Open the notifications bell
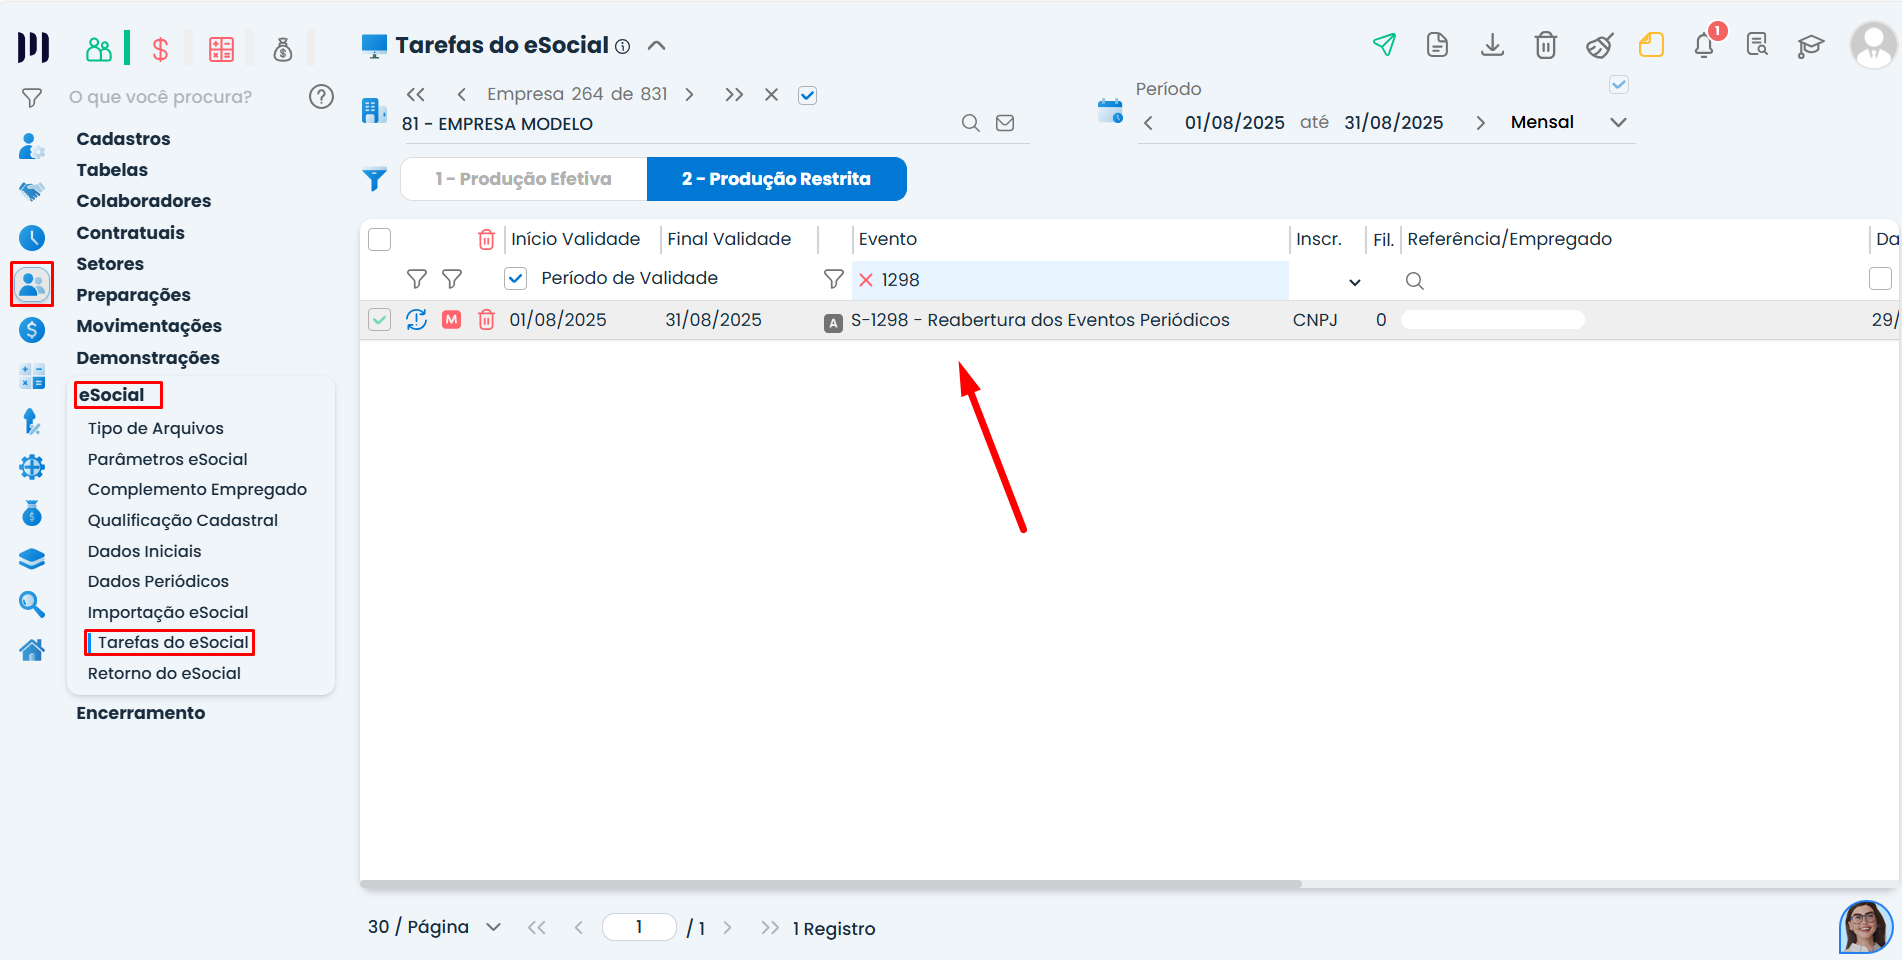 [1705, 45]
